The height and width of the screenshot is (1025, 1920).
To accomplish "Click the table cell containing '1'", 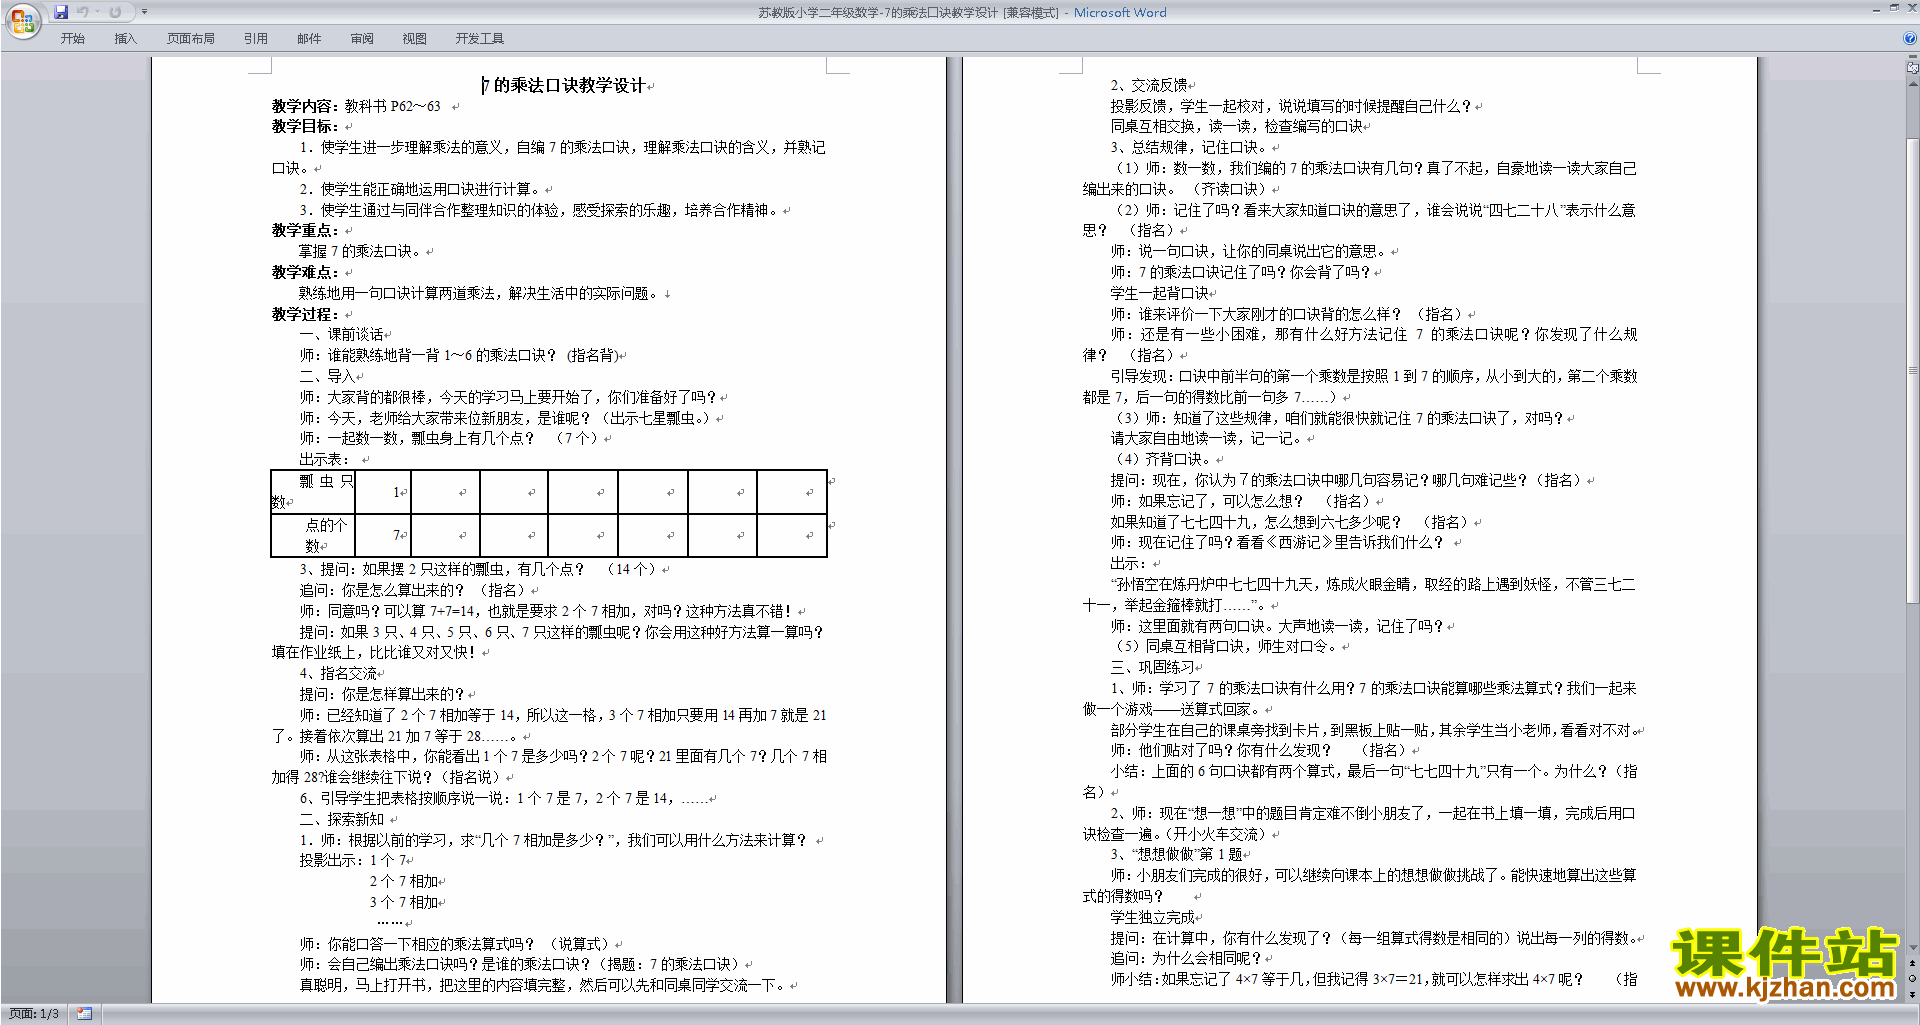I will point(383,492).
